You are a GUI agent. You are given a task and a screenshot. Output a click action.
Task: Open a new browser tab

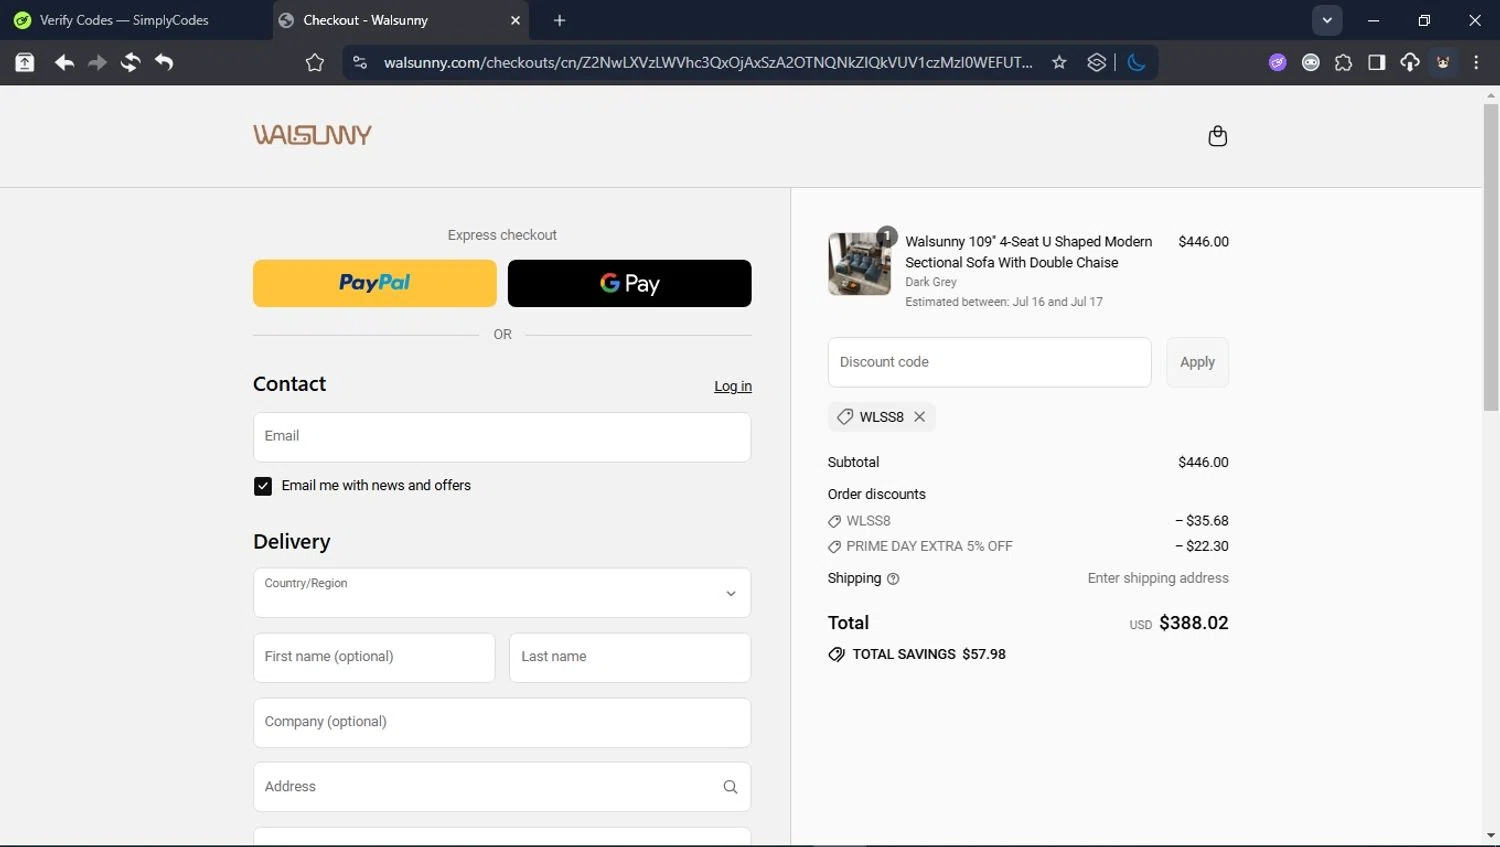click(559, 20)
